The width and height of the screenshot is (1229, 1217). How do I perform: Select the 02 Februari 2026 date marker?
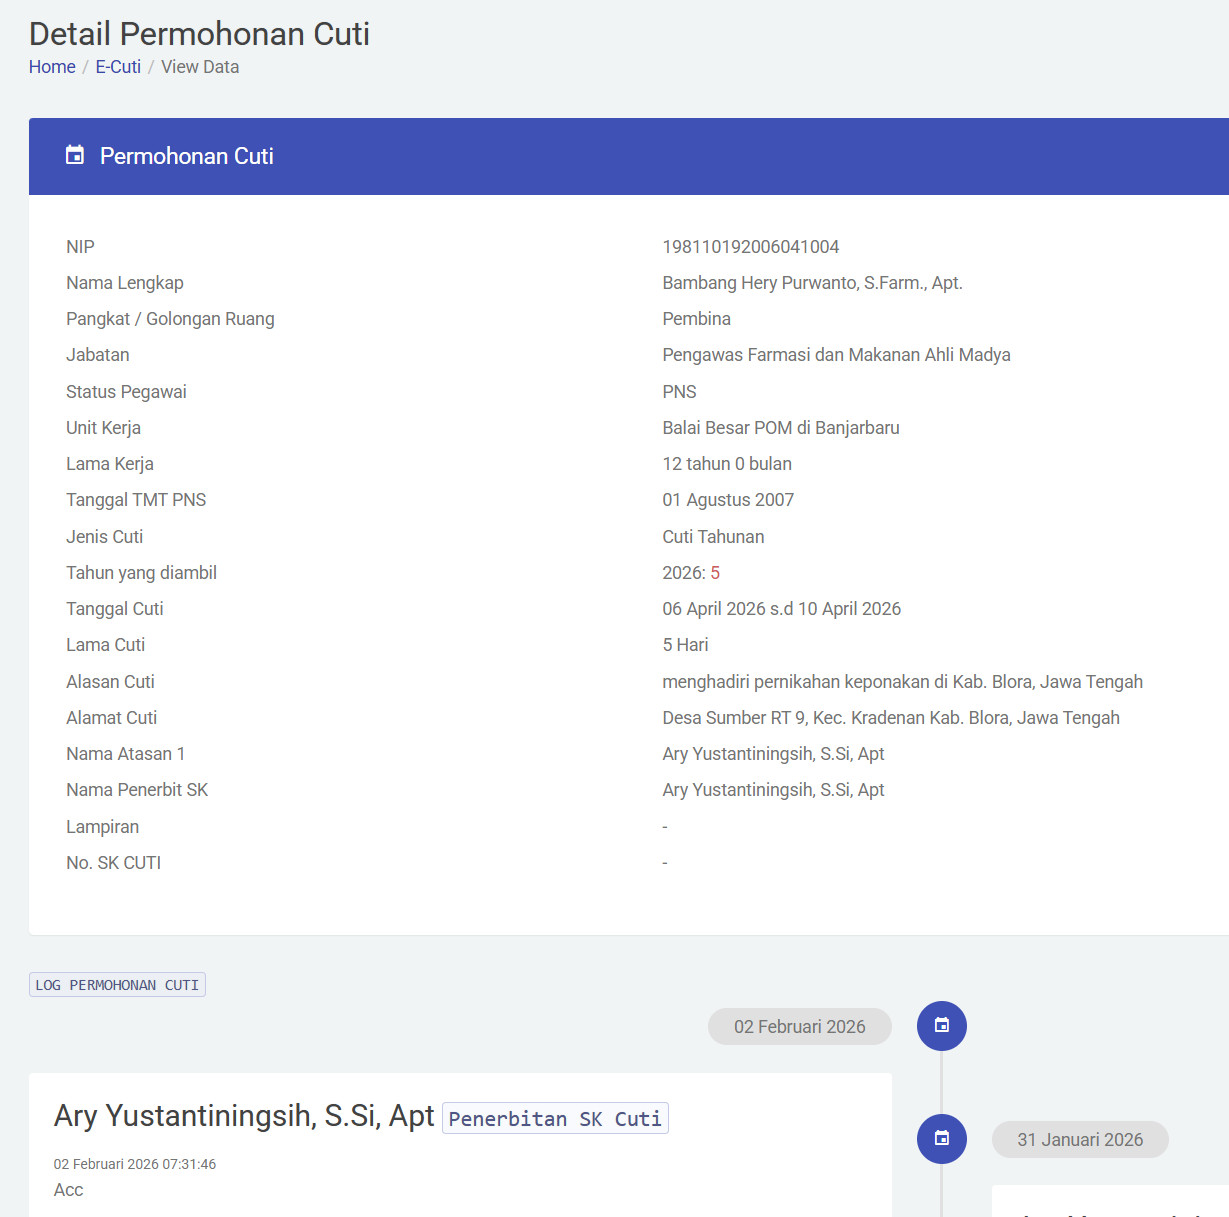799,1027
